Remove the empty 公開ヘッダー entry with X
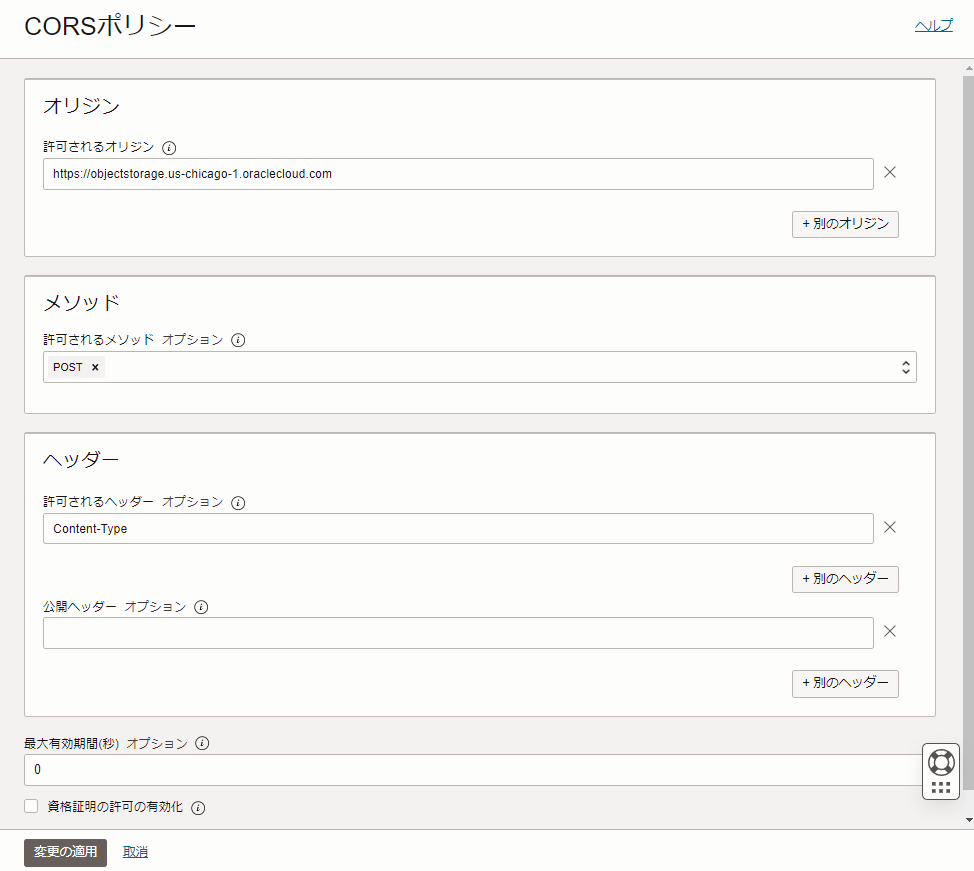This screenshot has height=871, width=974. coord(890,631)
